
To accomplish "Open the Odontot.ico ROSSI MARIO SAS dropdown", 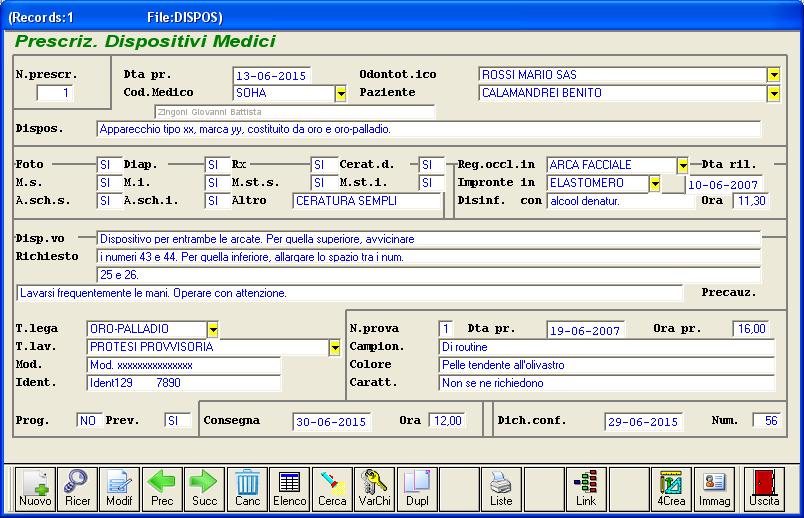I will coord(774,75).
